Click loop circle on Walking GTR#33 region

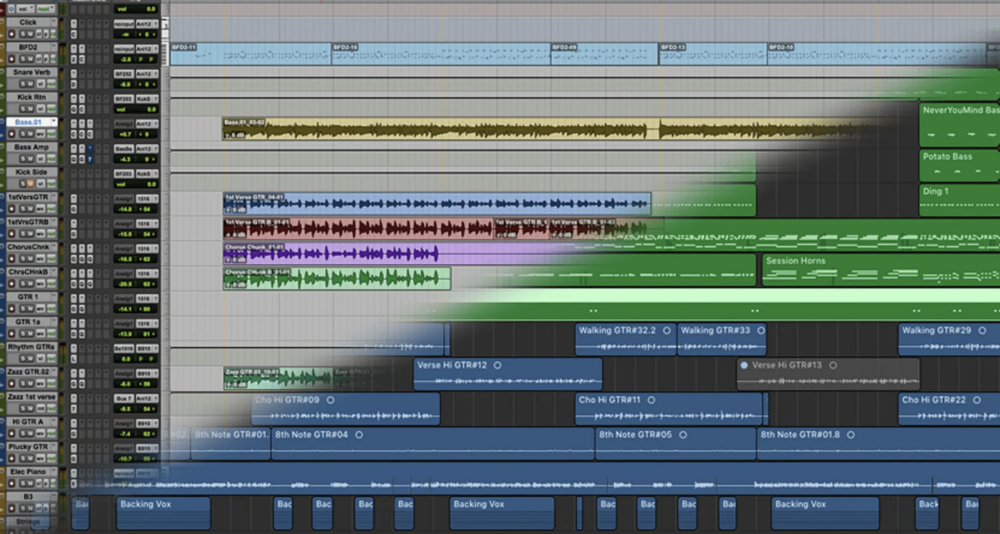click(759, 330)
